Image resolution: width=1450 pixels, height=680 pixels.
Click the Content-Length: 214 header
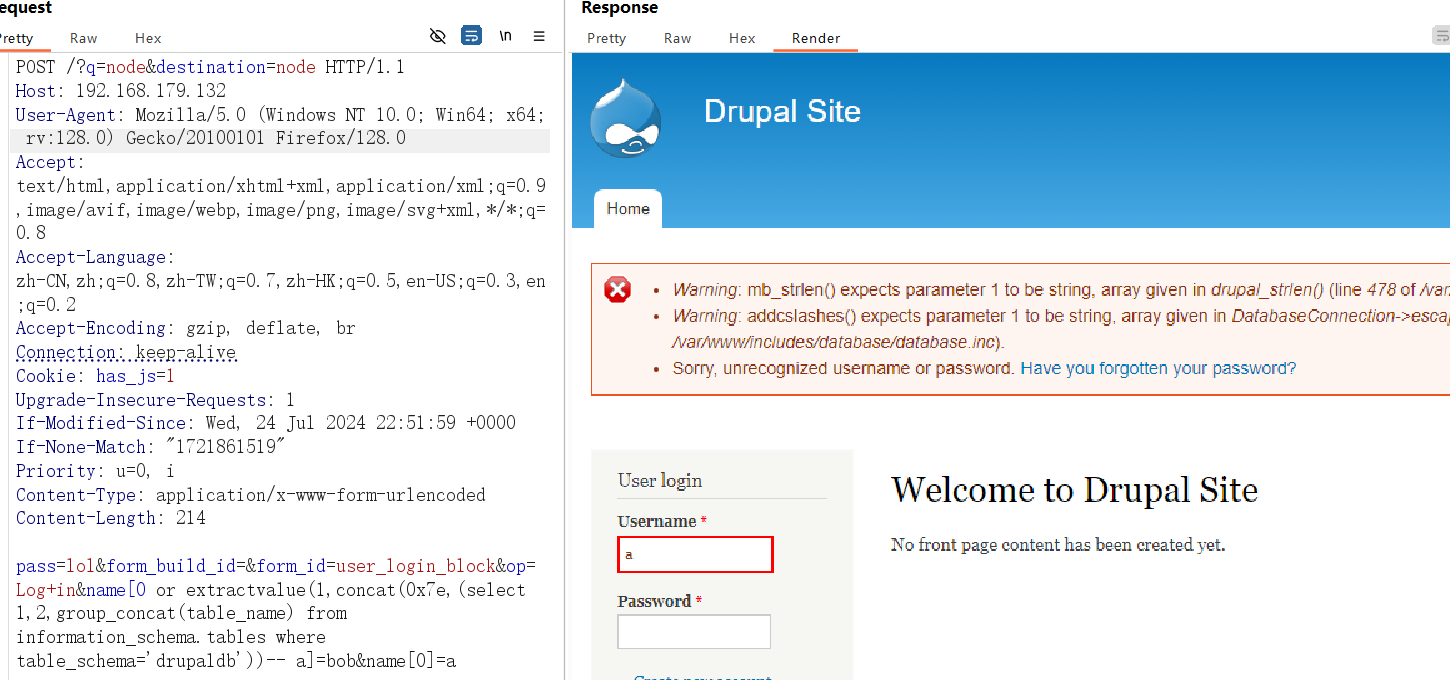(110, 518)
